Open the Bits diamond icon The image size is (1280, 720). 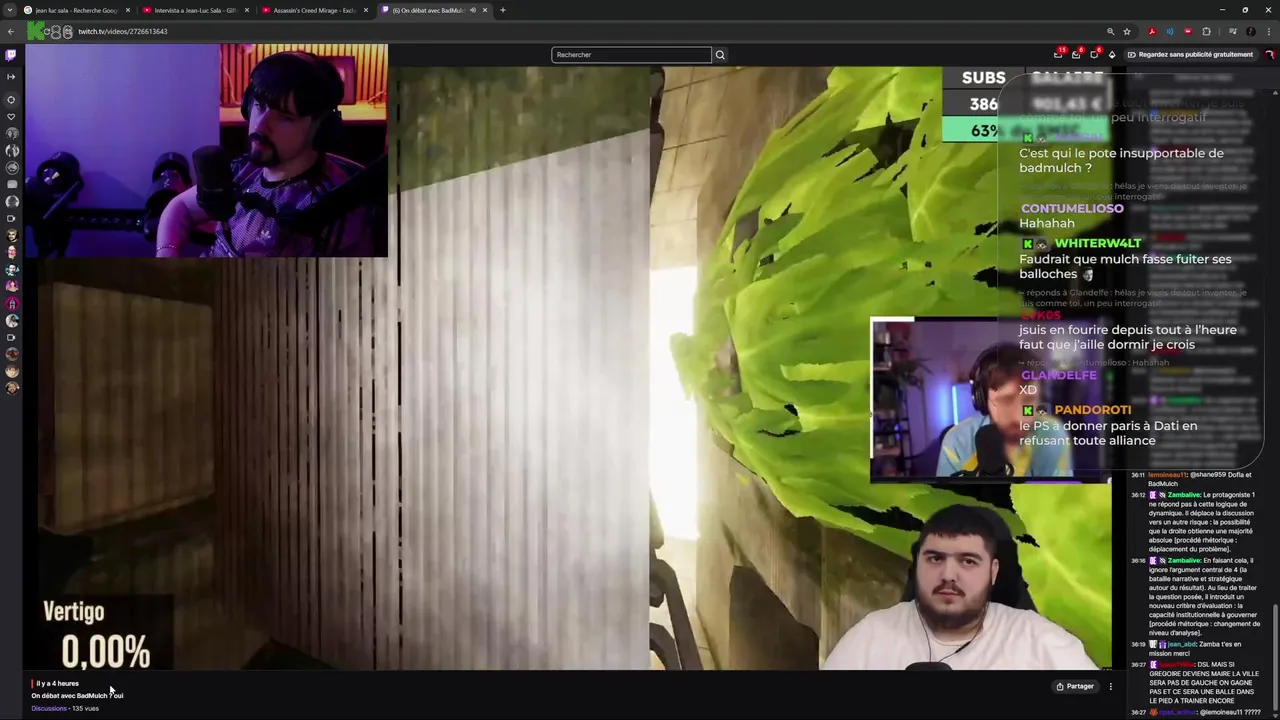click(1112, 54)
